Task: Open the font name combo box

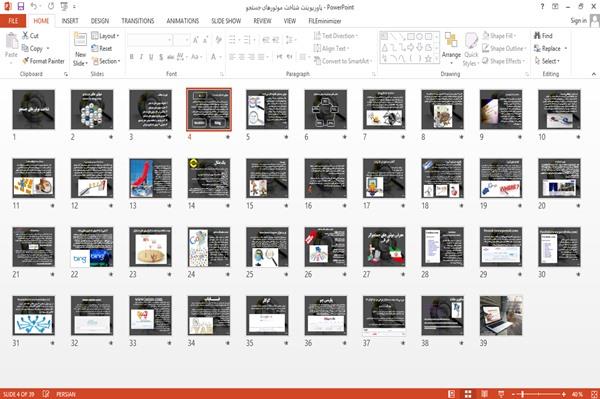Action: (149, 40)
